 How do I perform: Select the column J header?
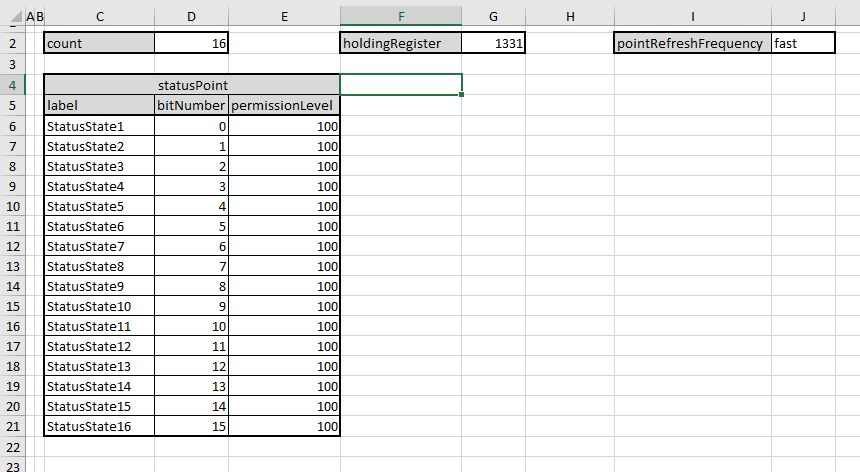803,16
